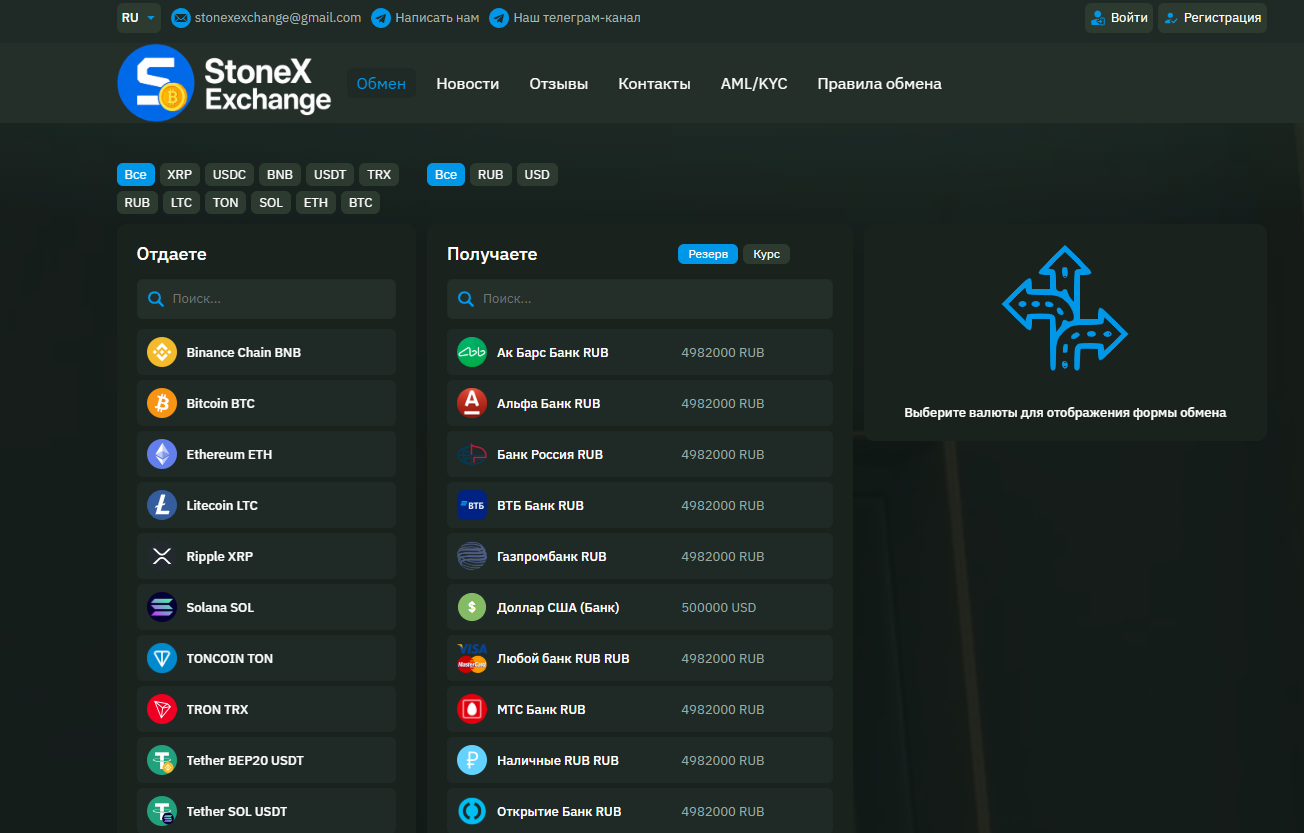Click the Tether BEP20 USDT icon

[x=162, y=760]
